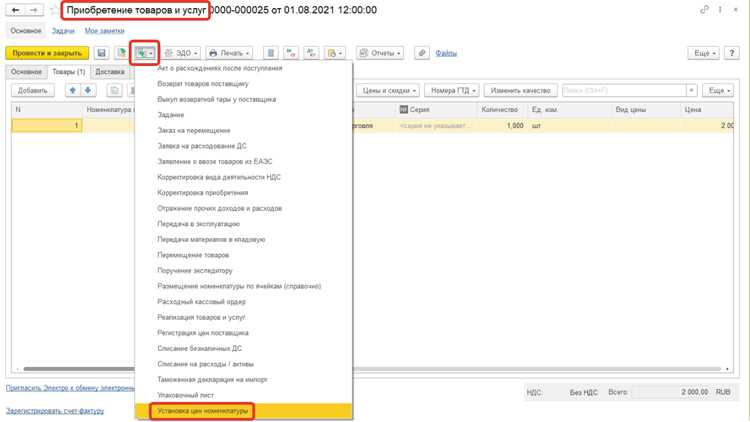Click the back navigation arrow
Viewport: 750px width, 422px height.
(15, 10)
